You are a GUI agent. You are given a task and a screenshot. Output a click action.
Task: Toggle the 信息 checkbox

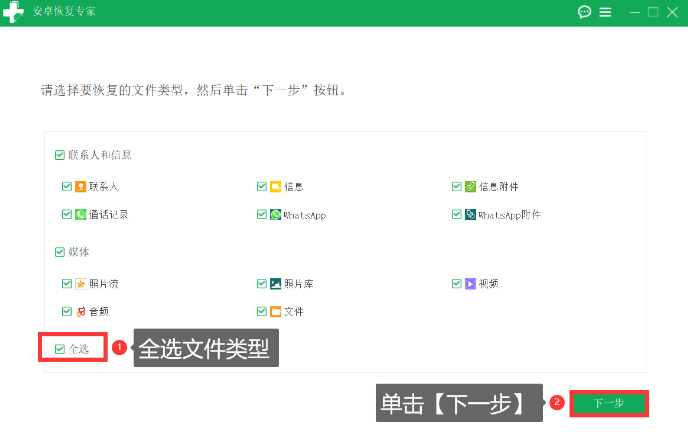(x=262, y=187)
